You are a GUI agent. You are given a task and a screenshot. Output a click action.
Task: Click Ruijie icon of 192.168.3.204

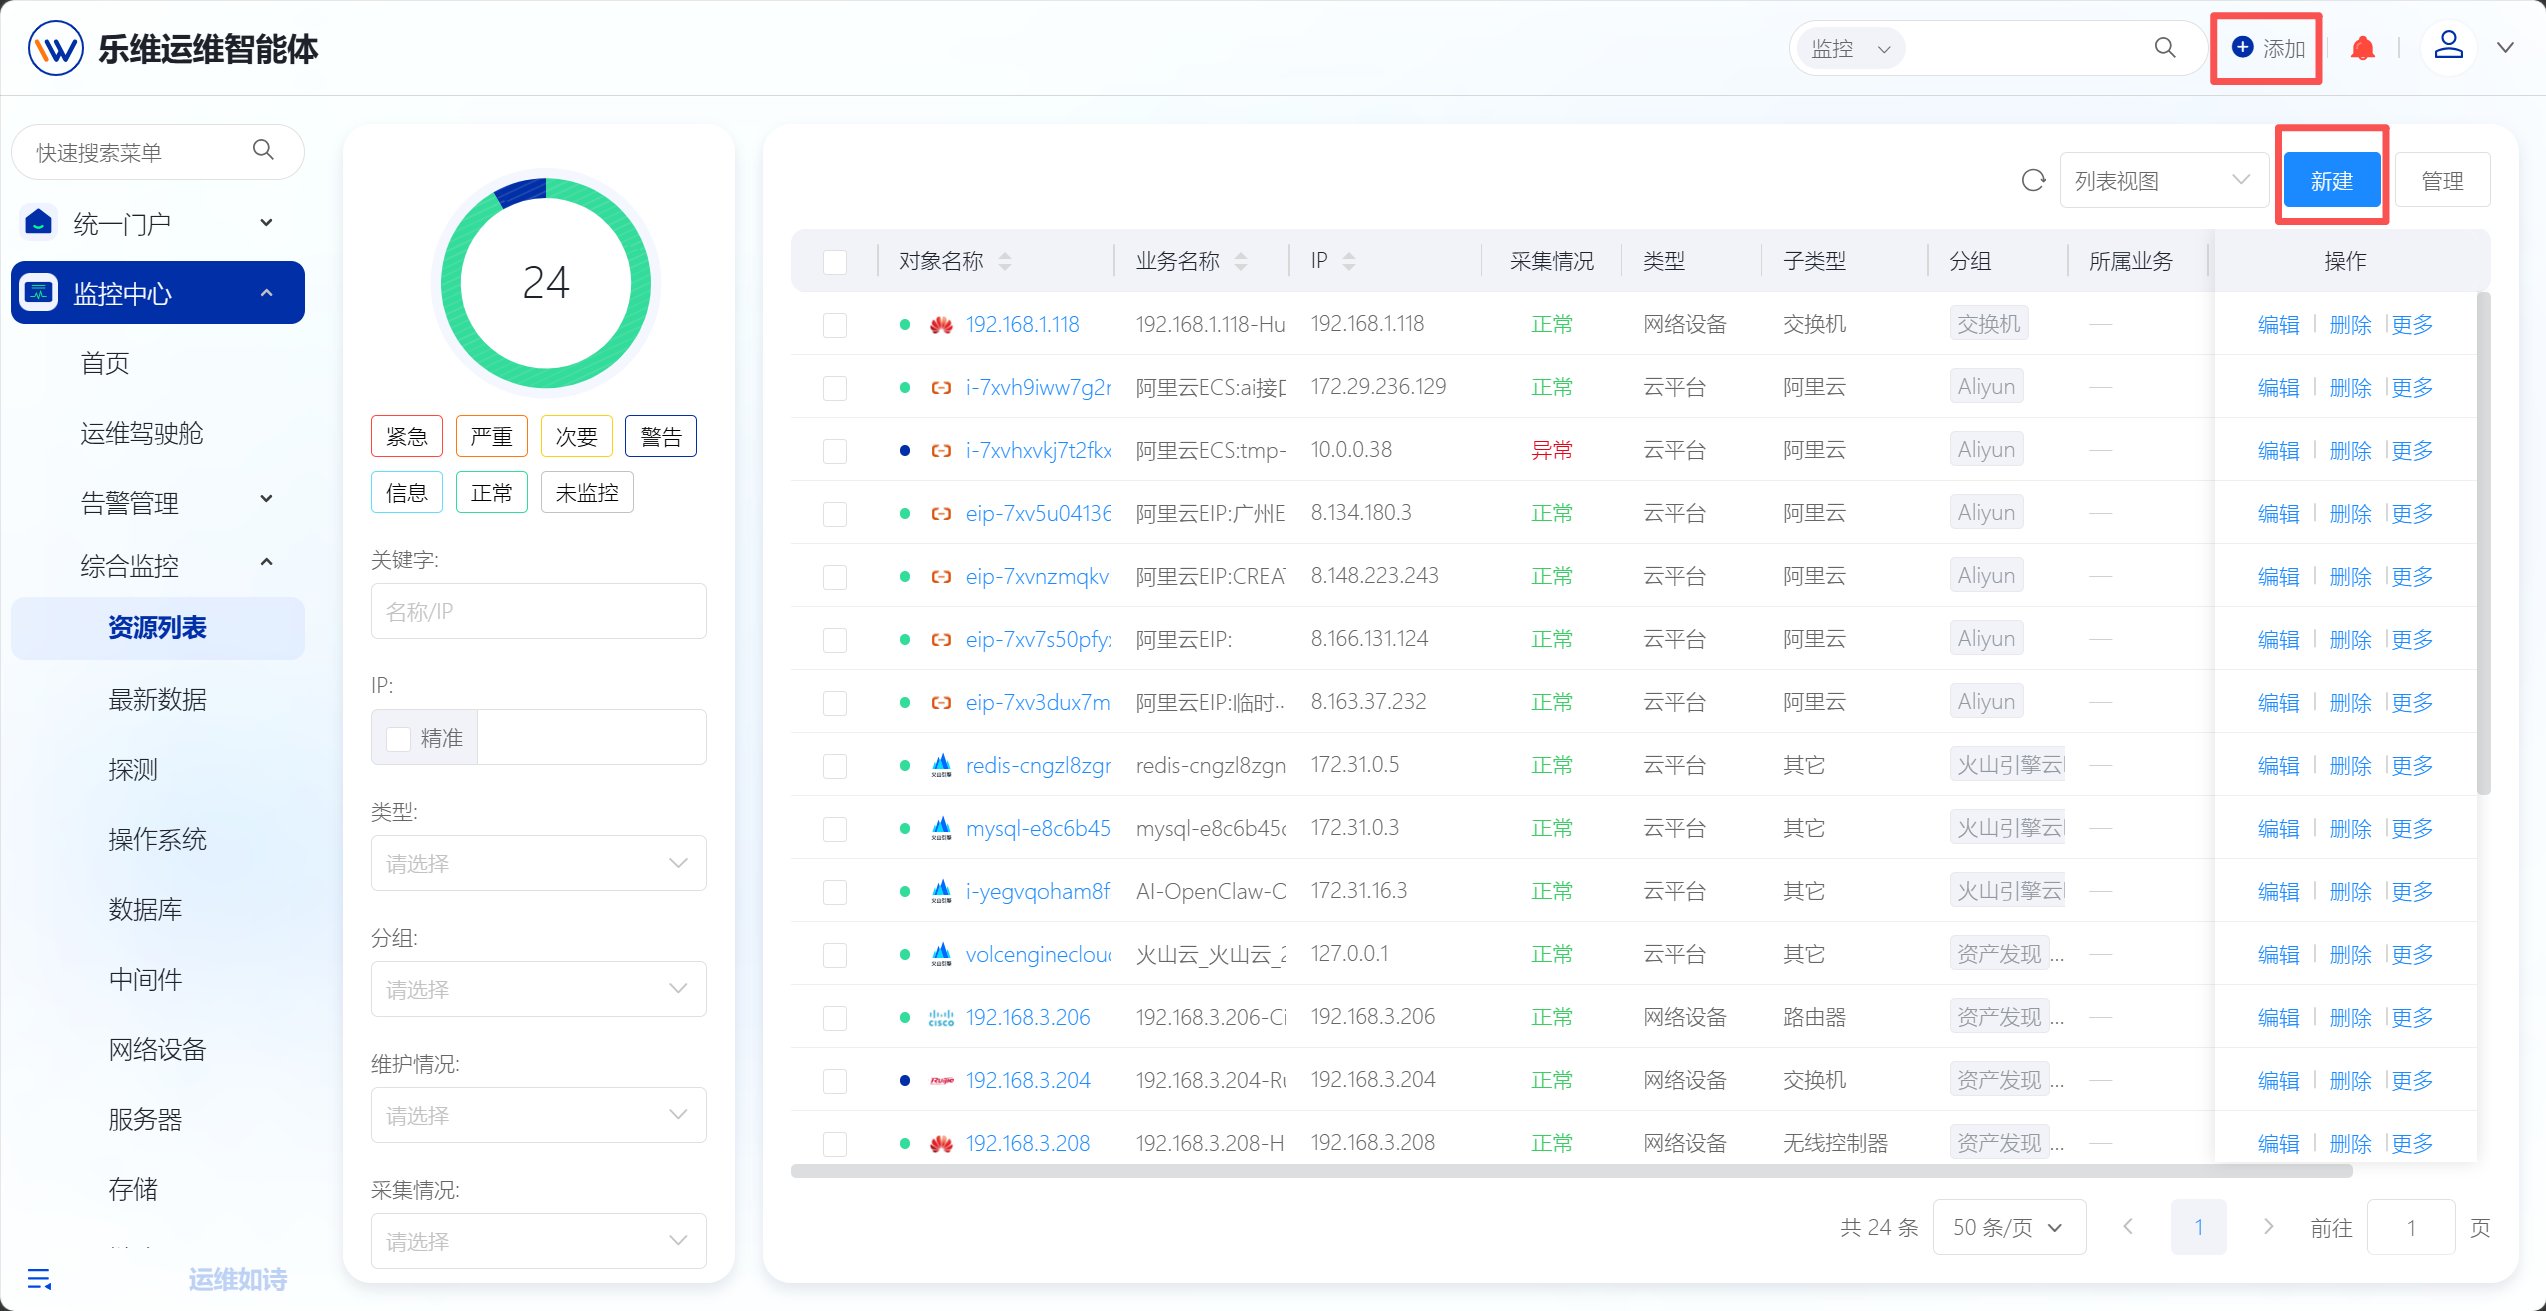point(941,1081)
